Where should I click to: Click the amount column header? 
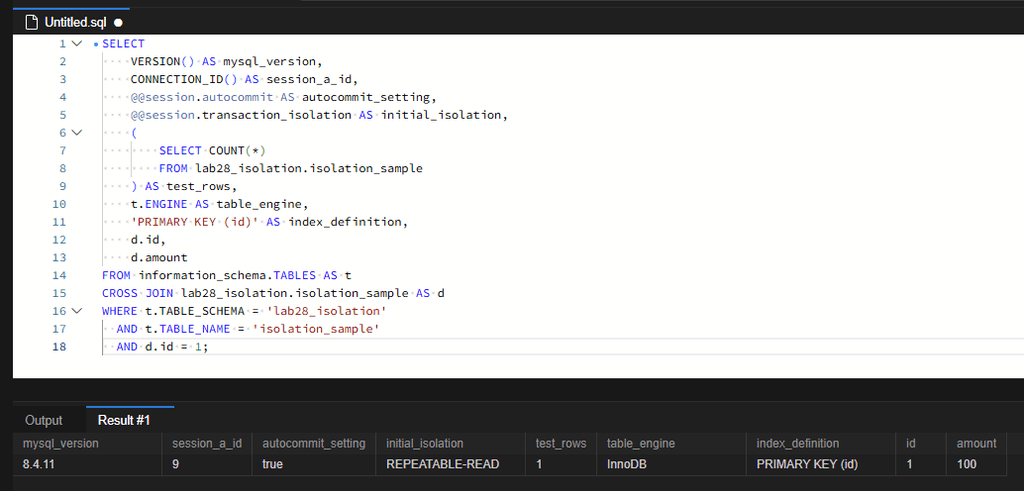(x=976, y=443)
